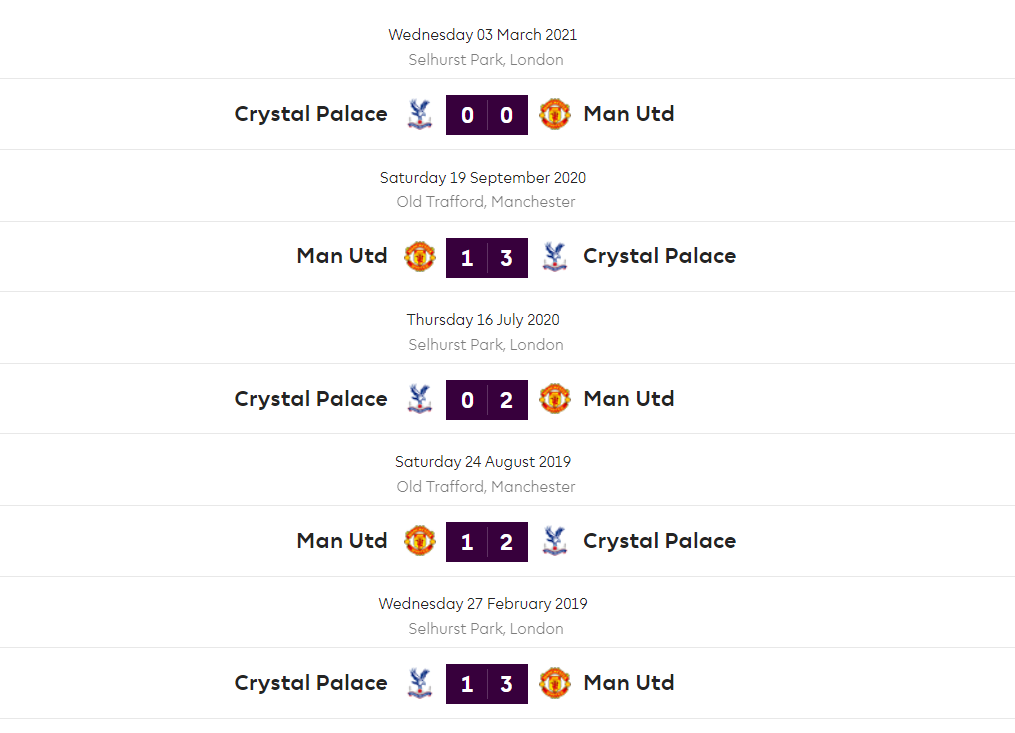Screen dimensions: 1015x733
Task: Open the 1-3 score from 27 February 2019
Action: 487,684
